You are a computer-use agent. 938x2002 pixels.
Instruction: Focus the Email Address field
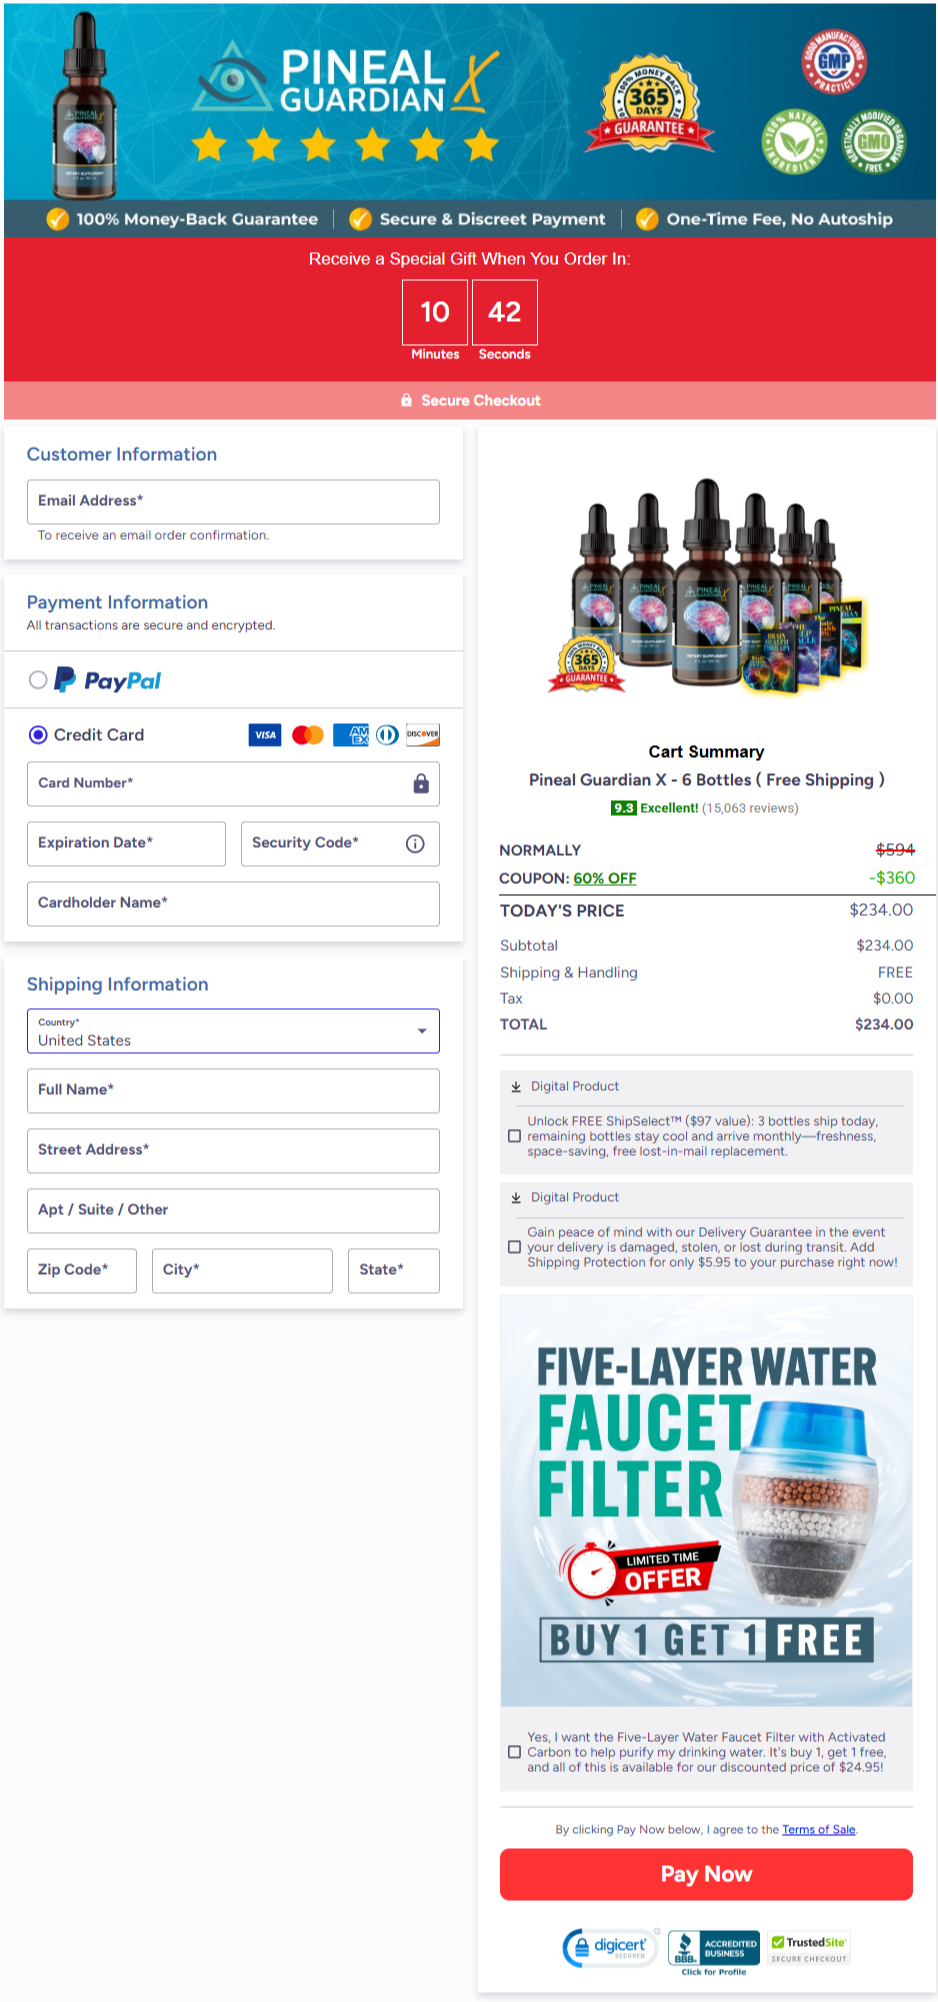[x=233, y=501]
